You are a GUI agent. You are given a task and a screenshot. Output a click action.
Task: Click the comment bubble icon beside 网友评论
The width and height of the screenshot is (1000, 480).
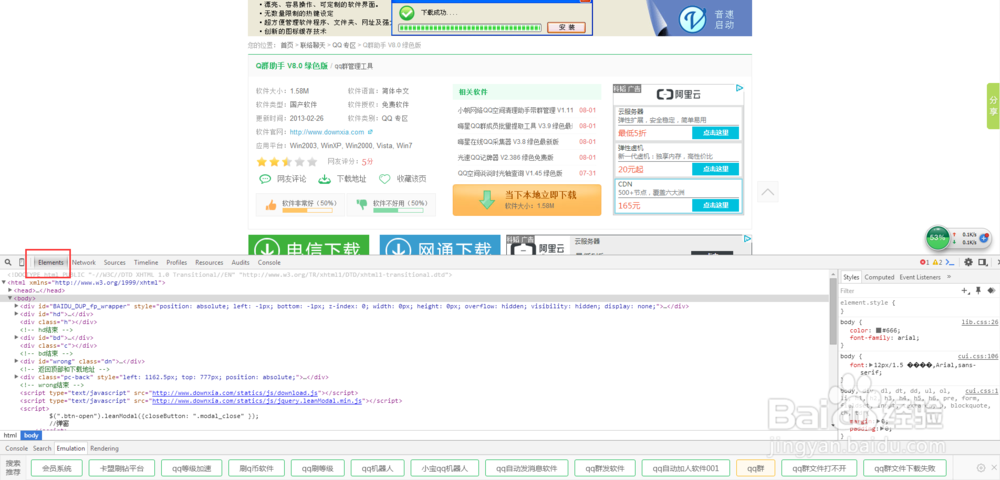pos(265,179)
